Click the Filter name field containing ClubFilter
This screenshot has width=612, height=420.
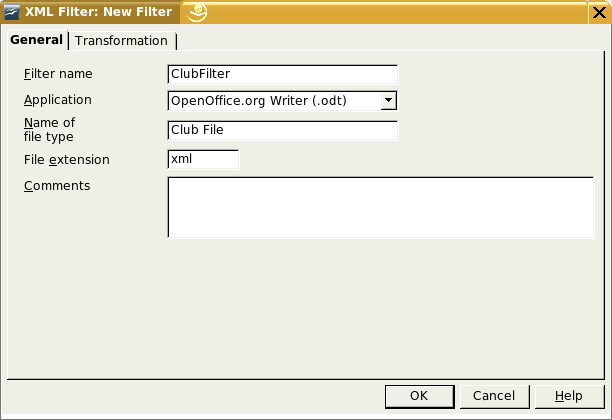[283, 74]
